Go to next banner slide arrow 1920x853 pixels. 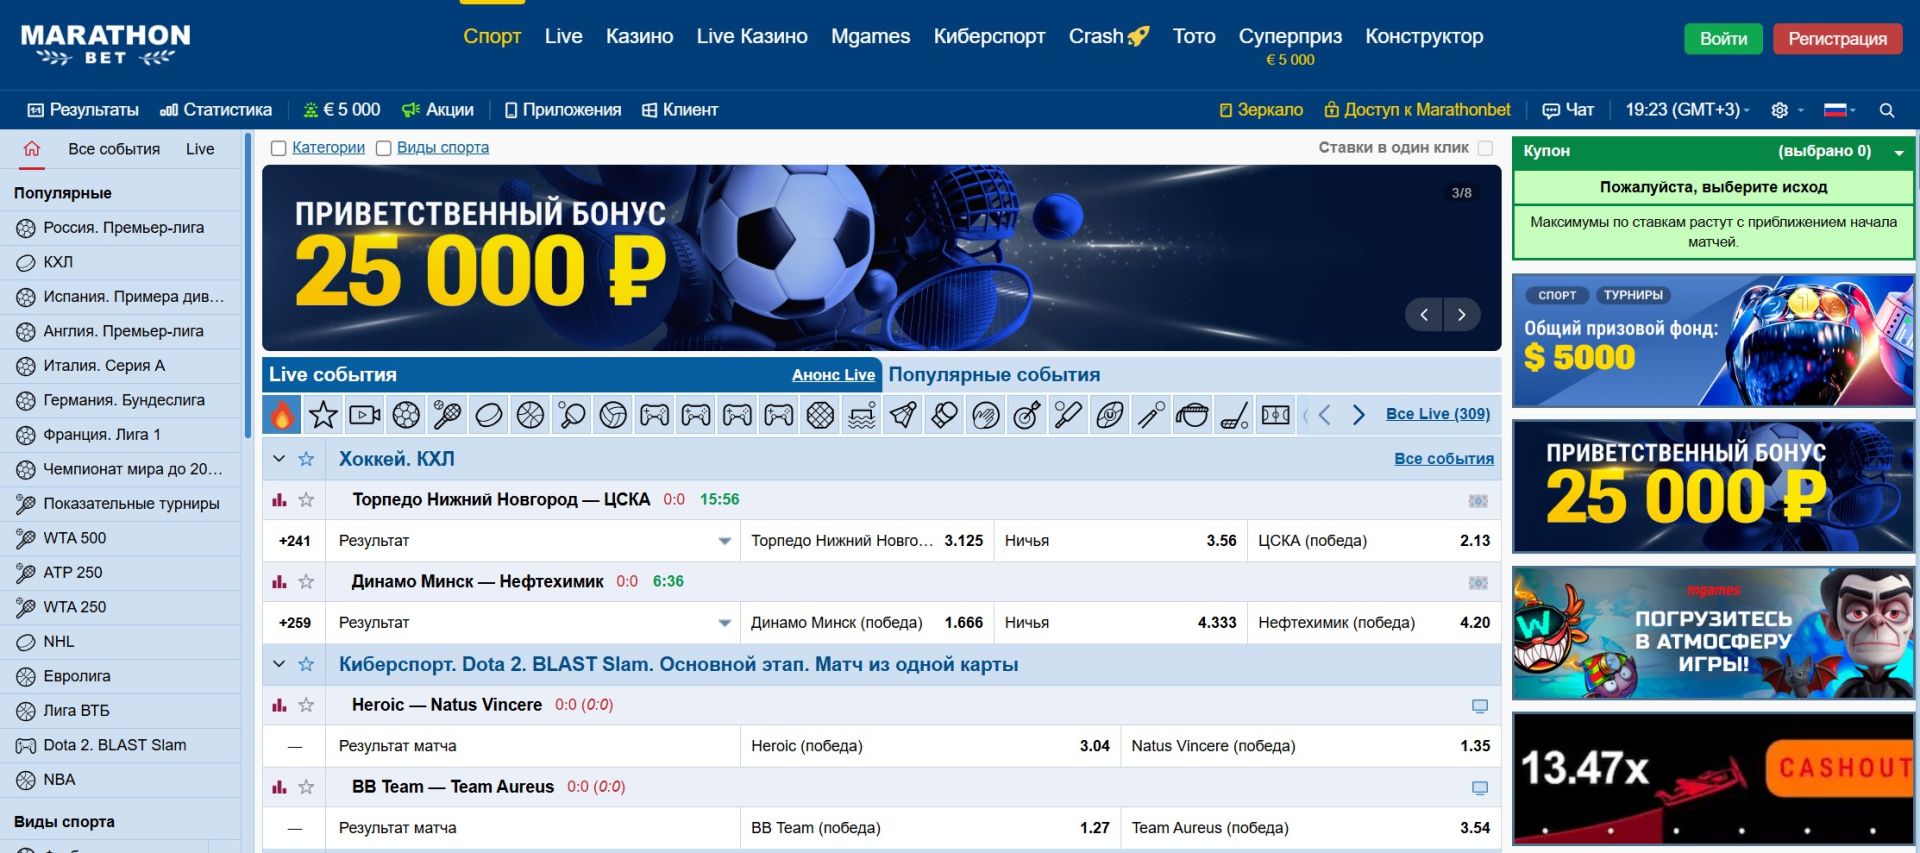tap(1461, 315)
